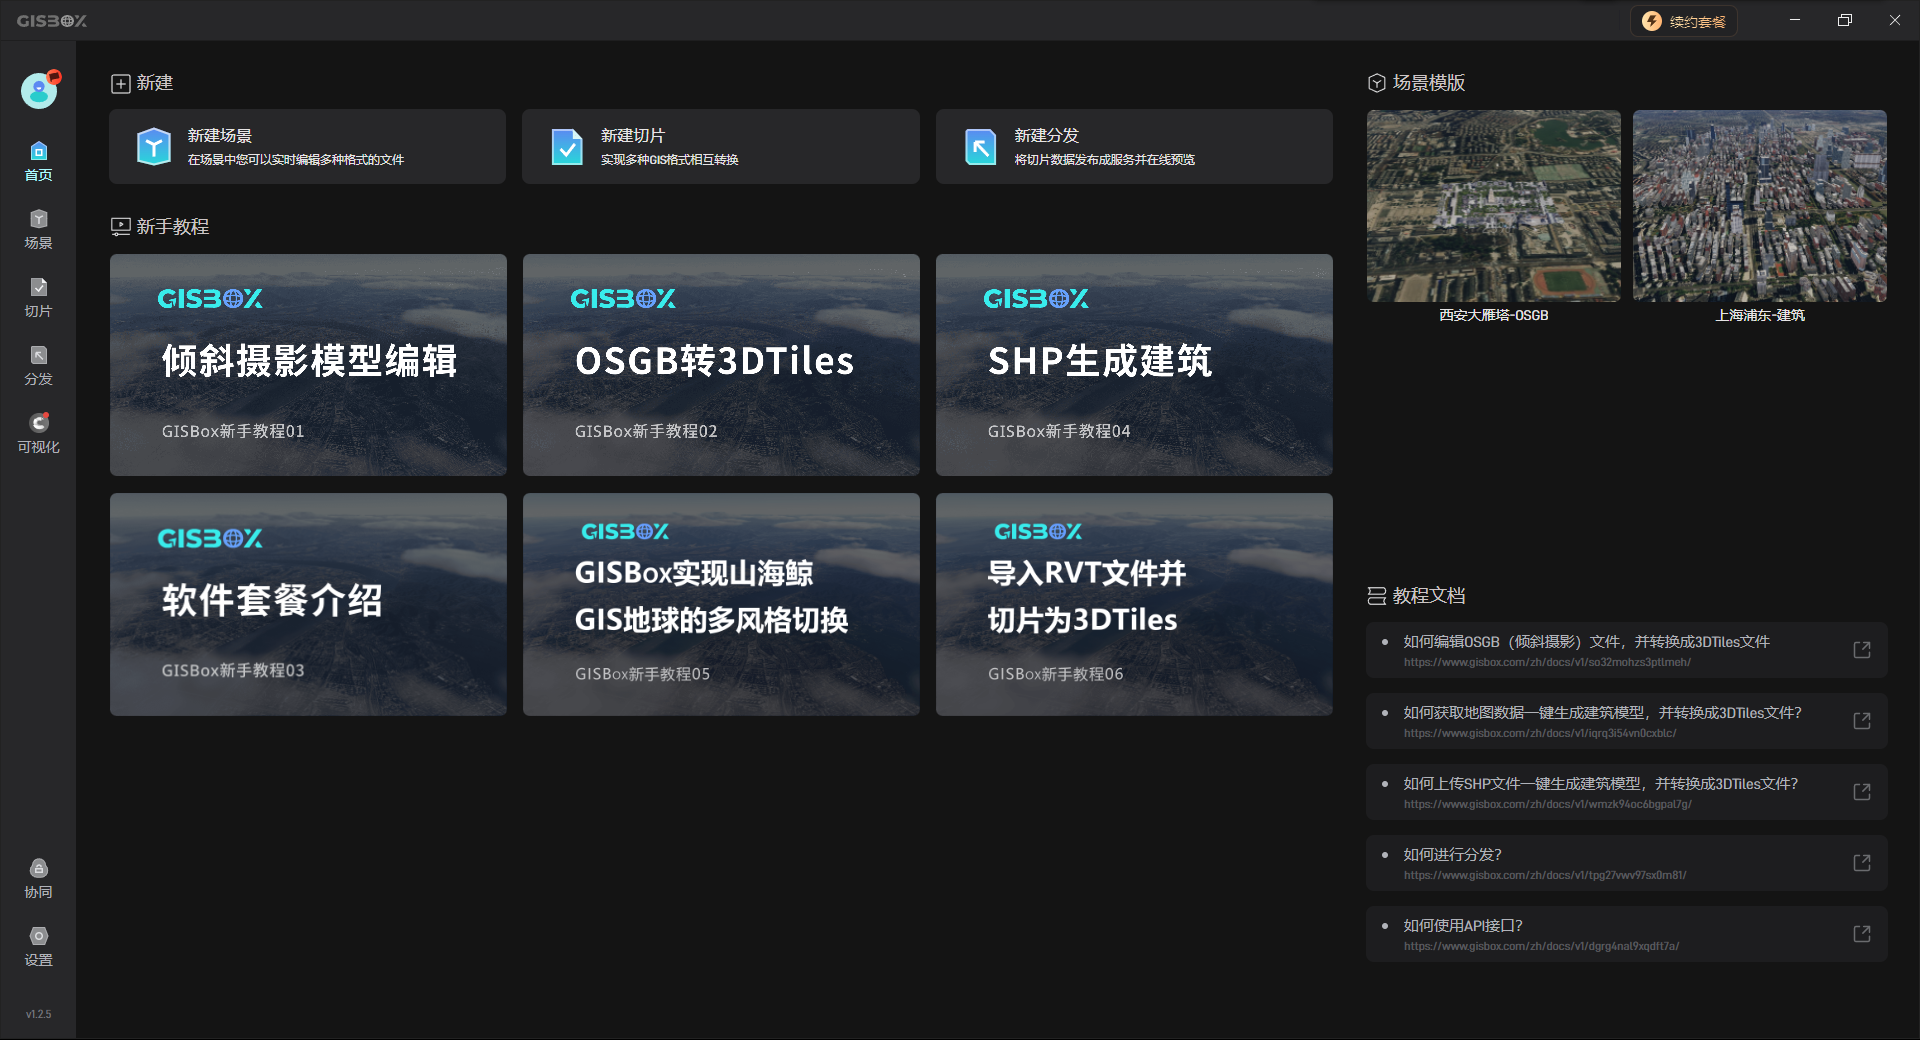Select the 西安大雁塔-OSGB scene template
1920x1040 pixels.
click(x=1494, y=206)
